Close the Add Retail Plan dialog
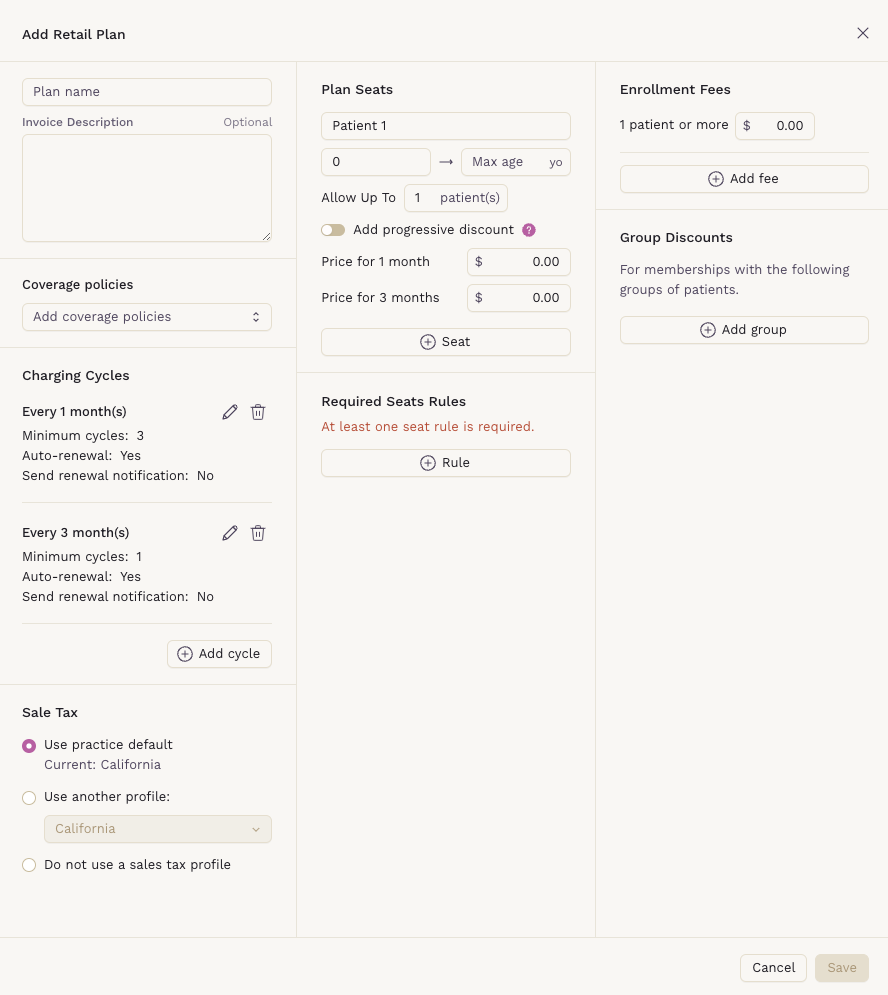 [863, 33]
